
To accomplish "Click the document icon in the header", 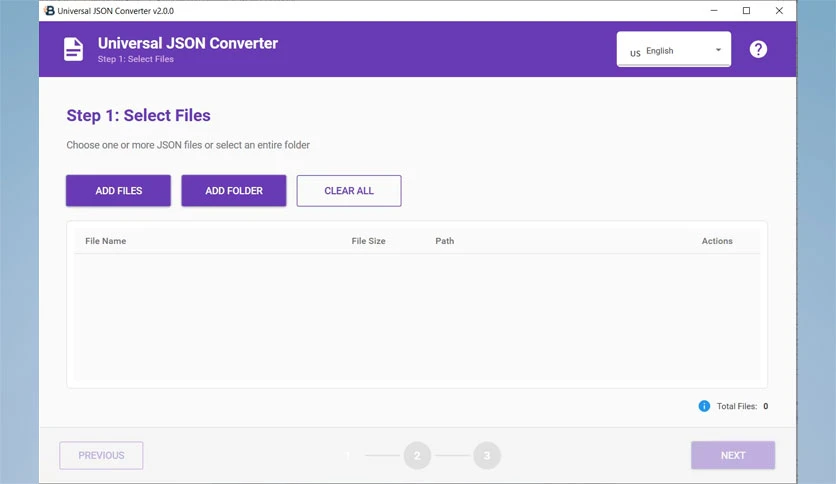I will point(74,50).
